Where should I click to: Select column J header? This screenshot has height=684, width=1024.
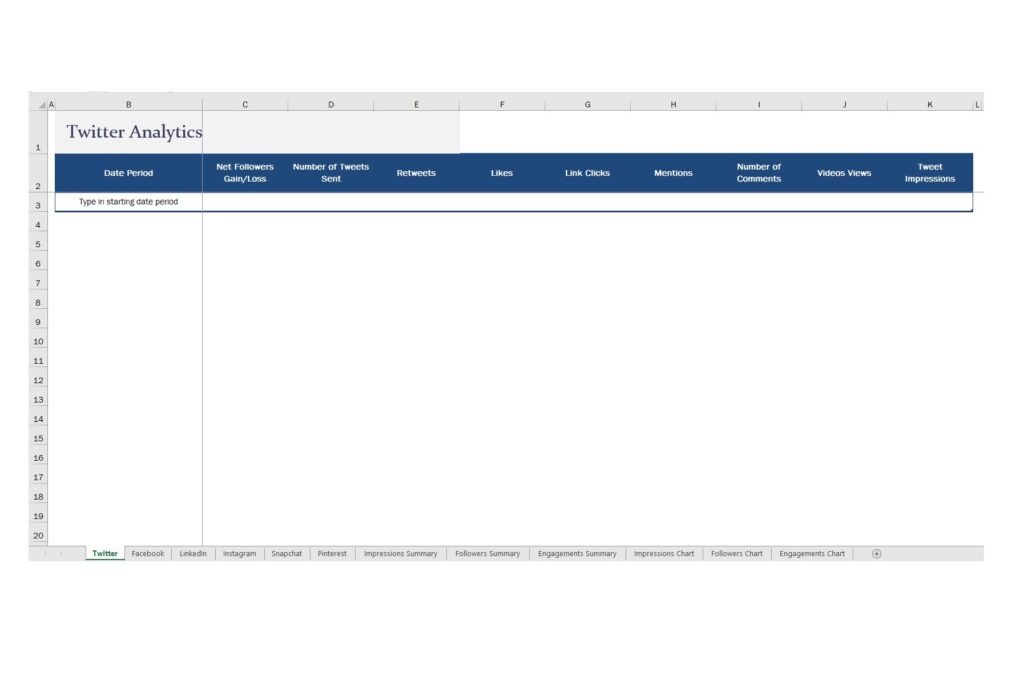click(844, 105)
